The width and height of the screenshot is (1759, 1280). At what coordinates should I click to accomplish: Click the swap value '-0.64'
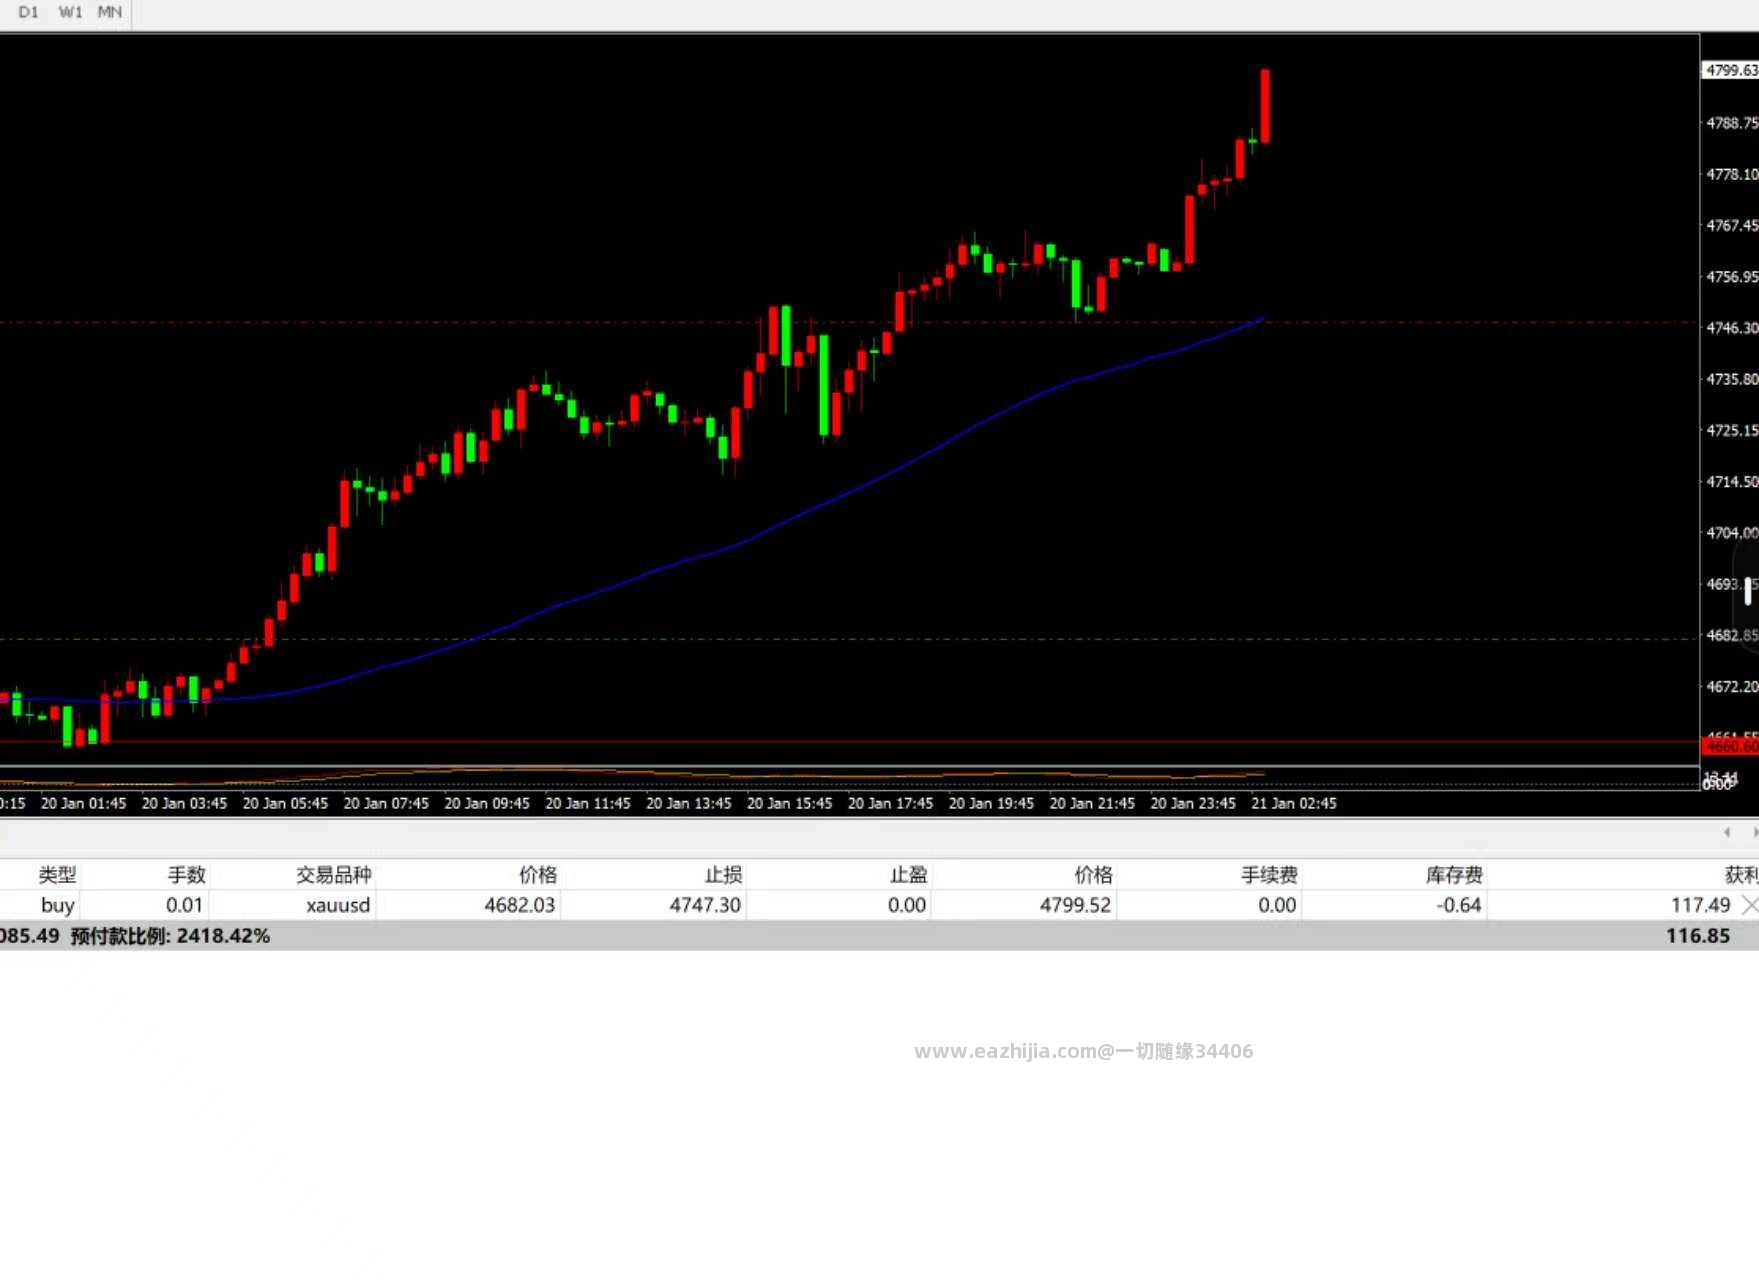[x=1459, y=905]
